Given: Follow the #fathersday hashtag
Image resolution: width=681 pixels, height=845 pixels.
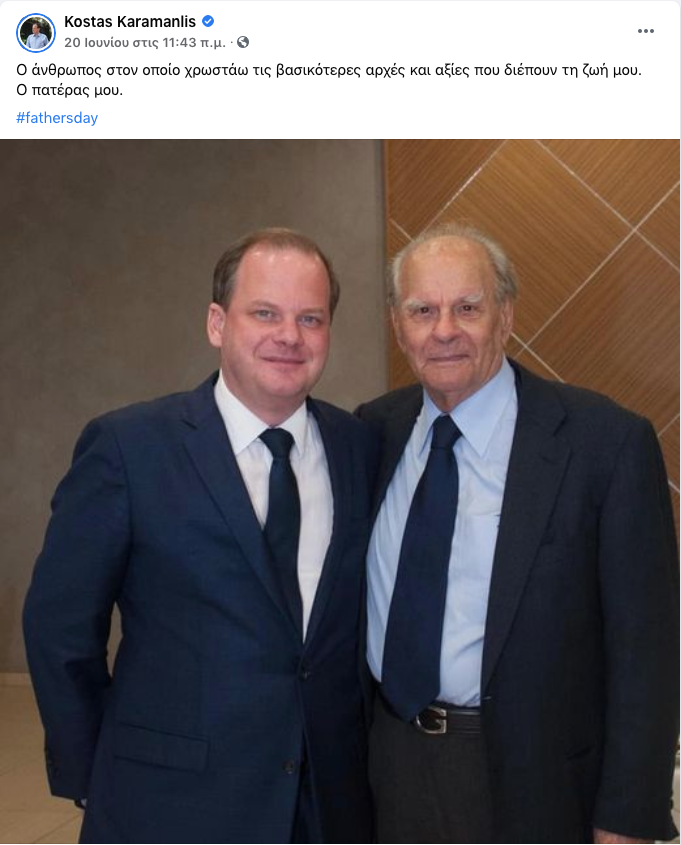Looking at the screenshot, I should (x=57, y=117).
